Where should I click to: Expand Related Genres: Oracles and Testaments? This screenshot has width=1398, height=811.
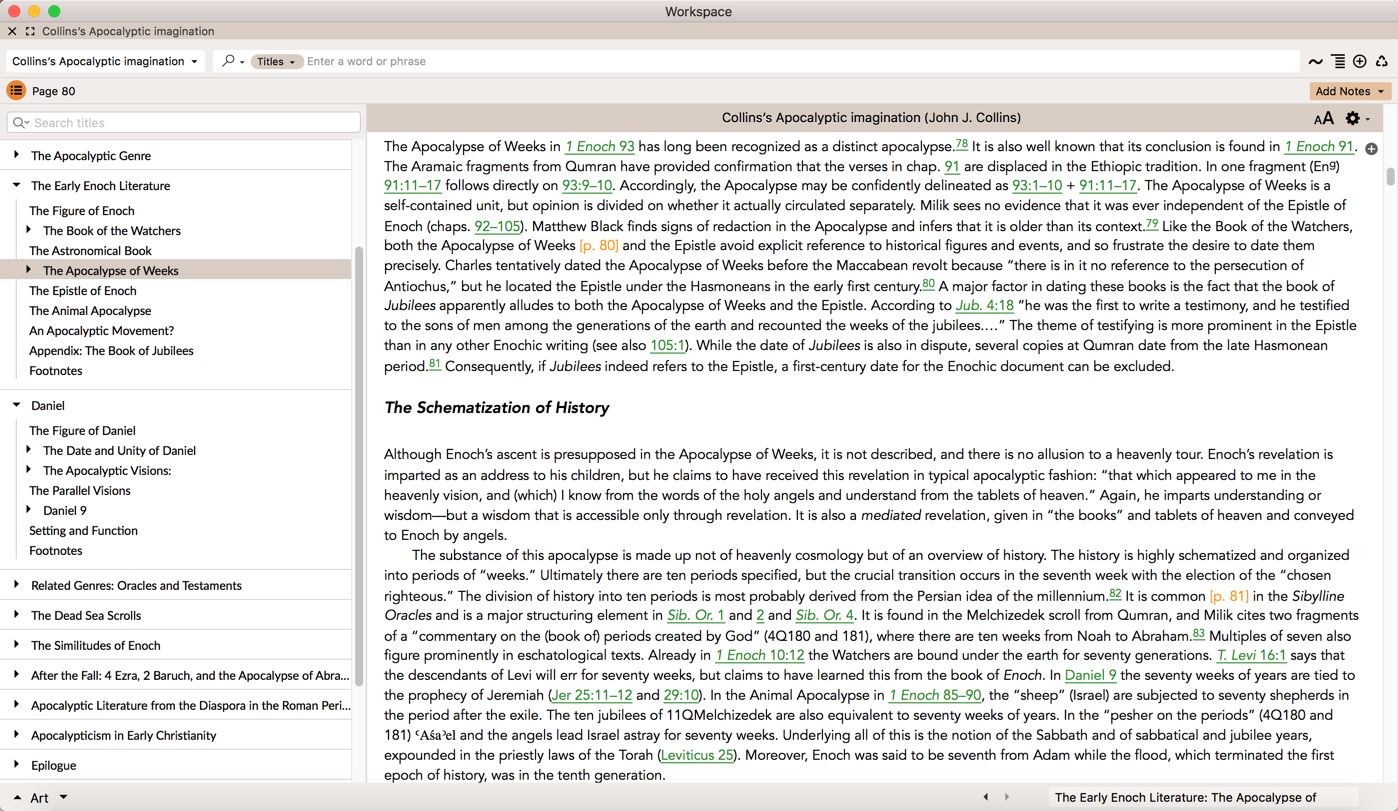point(16,585)
